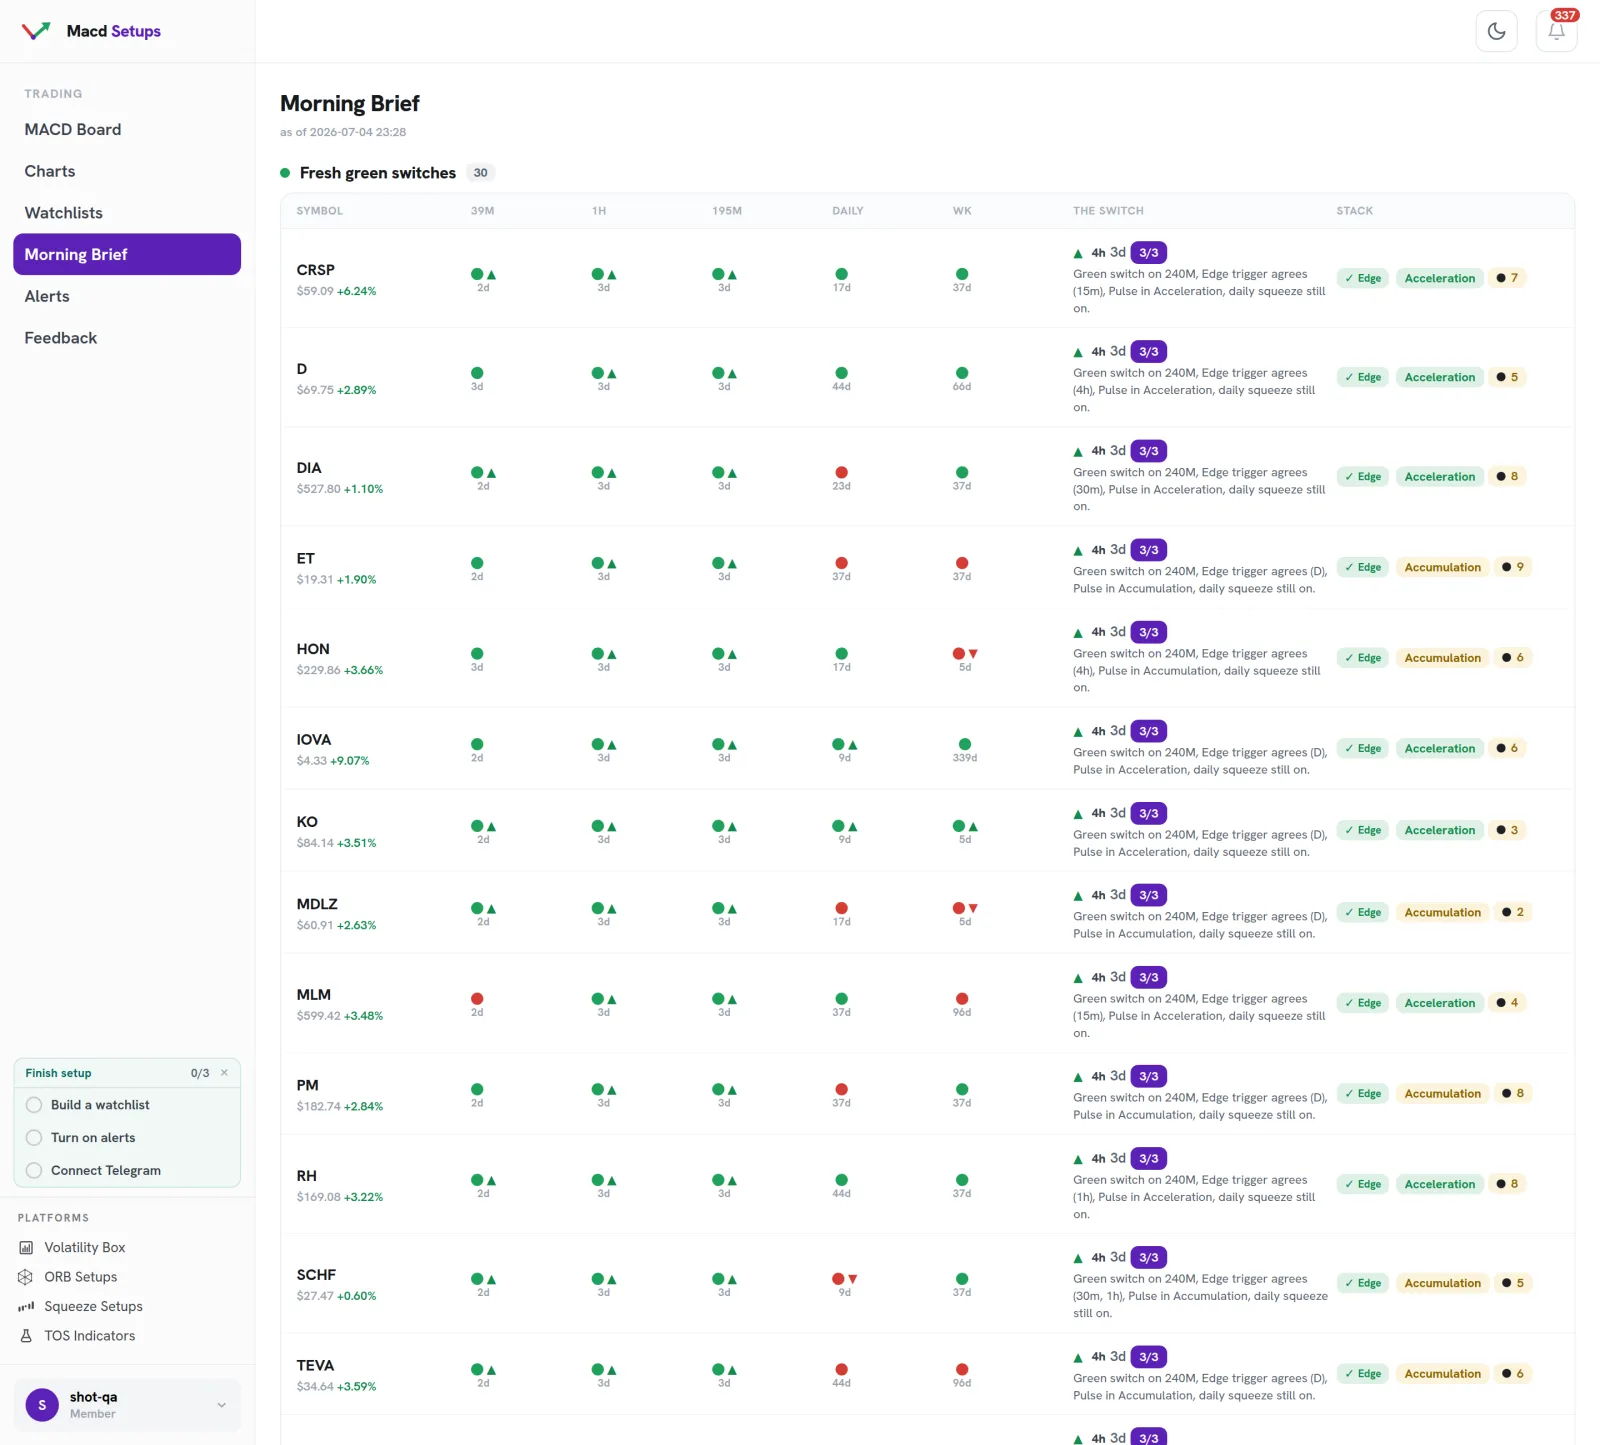This screenshot has width=1600, height=1445.
Task: Click SCHF daily red down-arrow indicator
Action: (x=845, y=1279)
